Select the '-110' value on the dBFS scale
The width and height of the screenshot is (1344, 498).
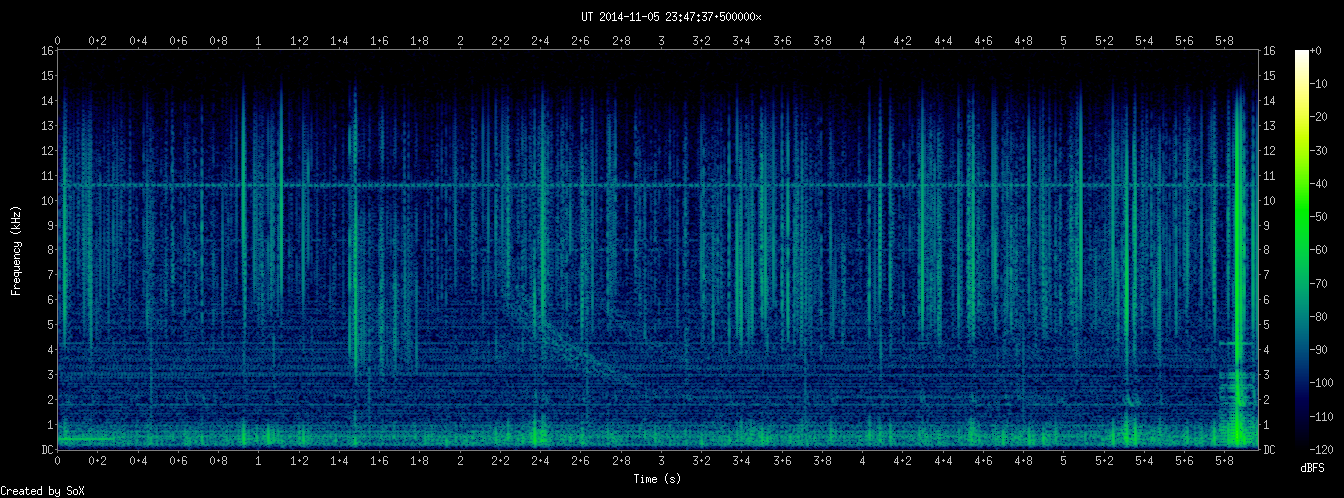click(1323, 417)
